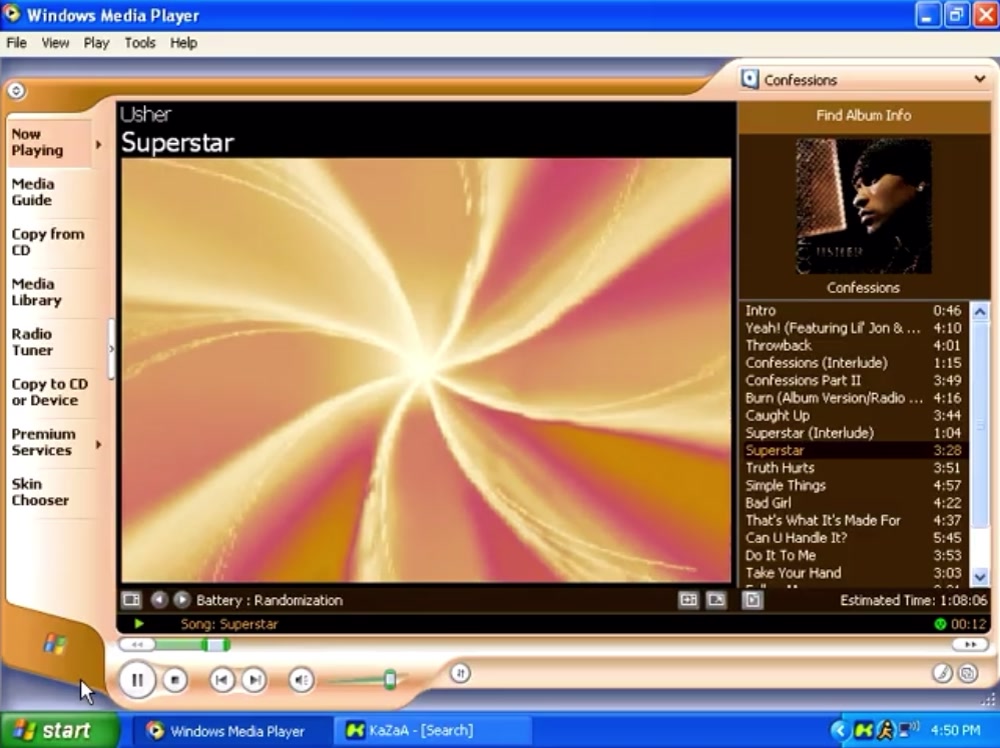Image resolution: width=1000 pixels, height=748 pixels.
Task: Select the Throwback track
Action: point(854,346)
